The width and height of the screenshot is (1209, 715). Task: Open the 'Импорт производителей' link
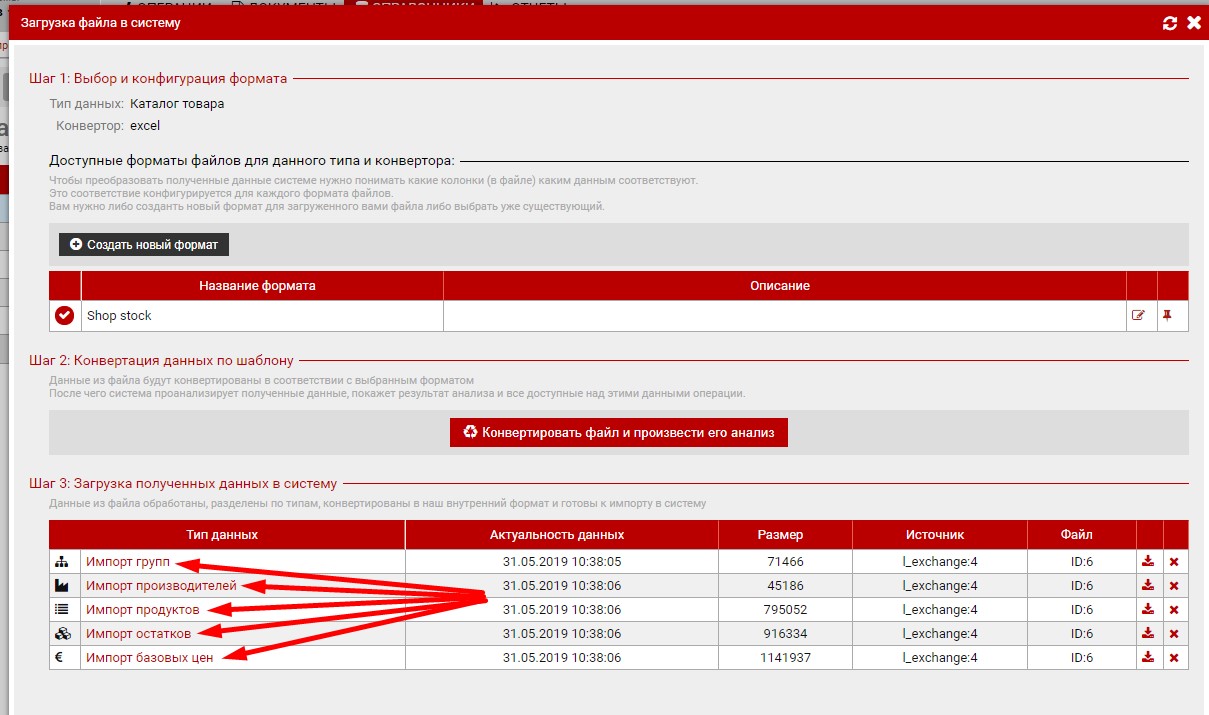tap(161, 586)
